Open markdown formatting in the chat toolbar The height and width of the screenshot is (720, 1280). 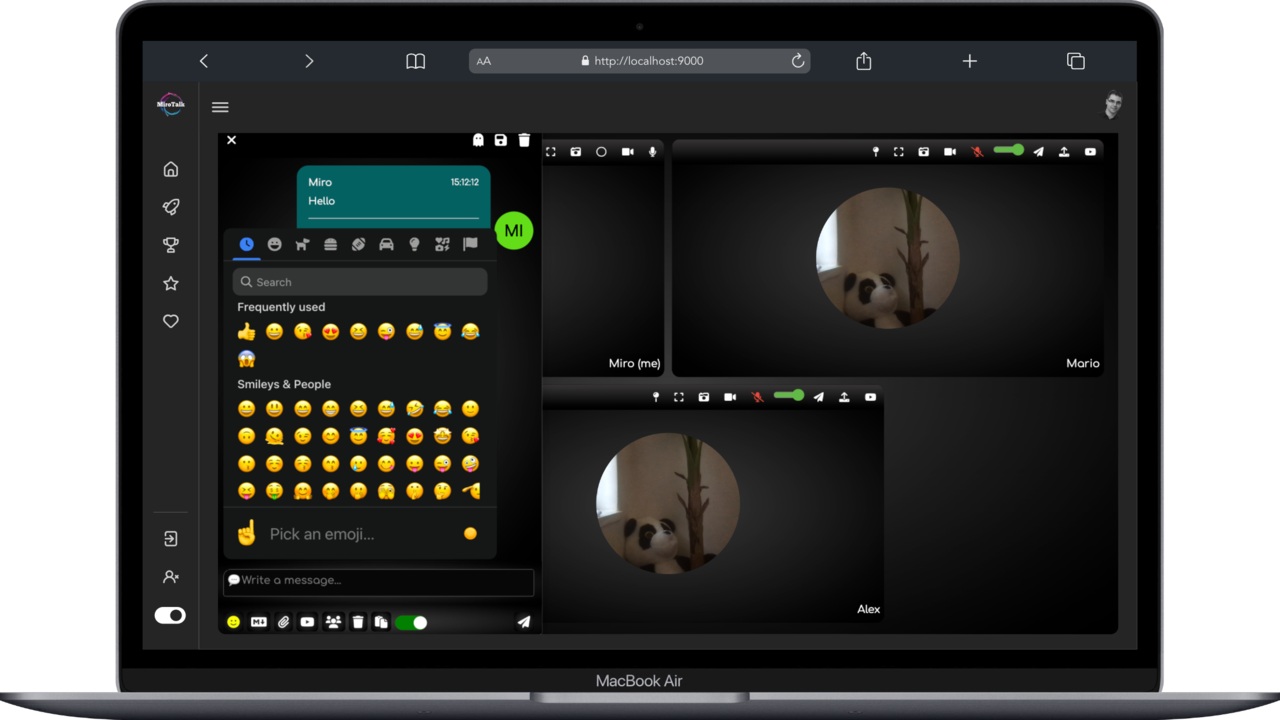pyautogui.click(x=258, y=622)
